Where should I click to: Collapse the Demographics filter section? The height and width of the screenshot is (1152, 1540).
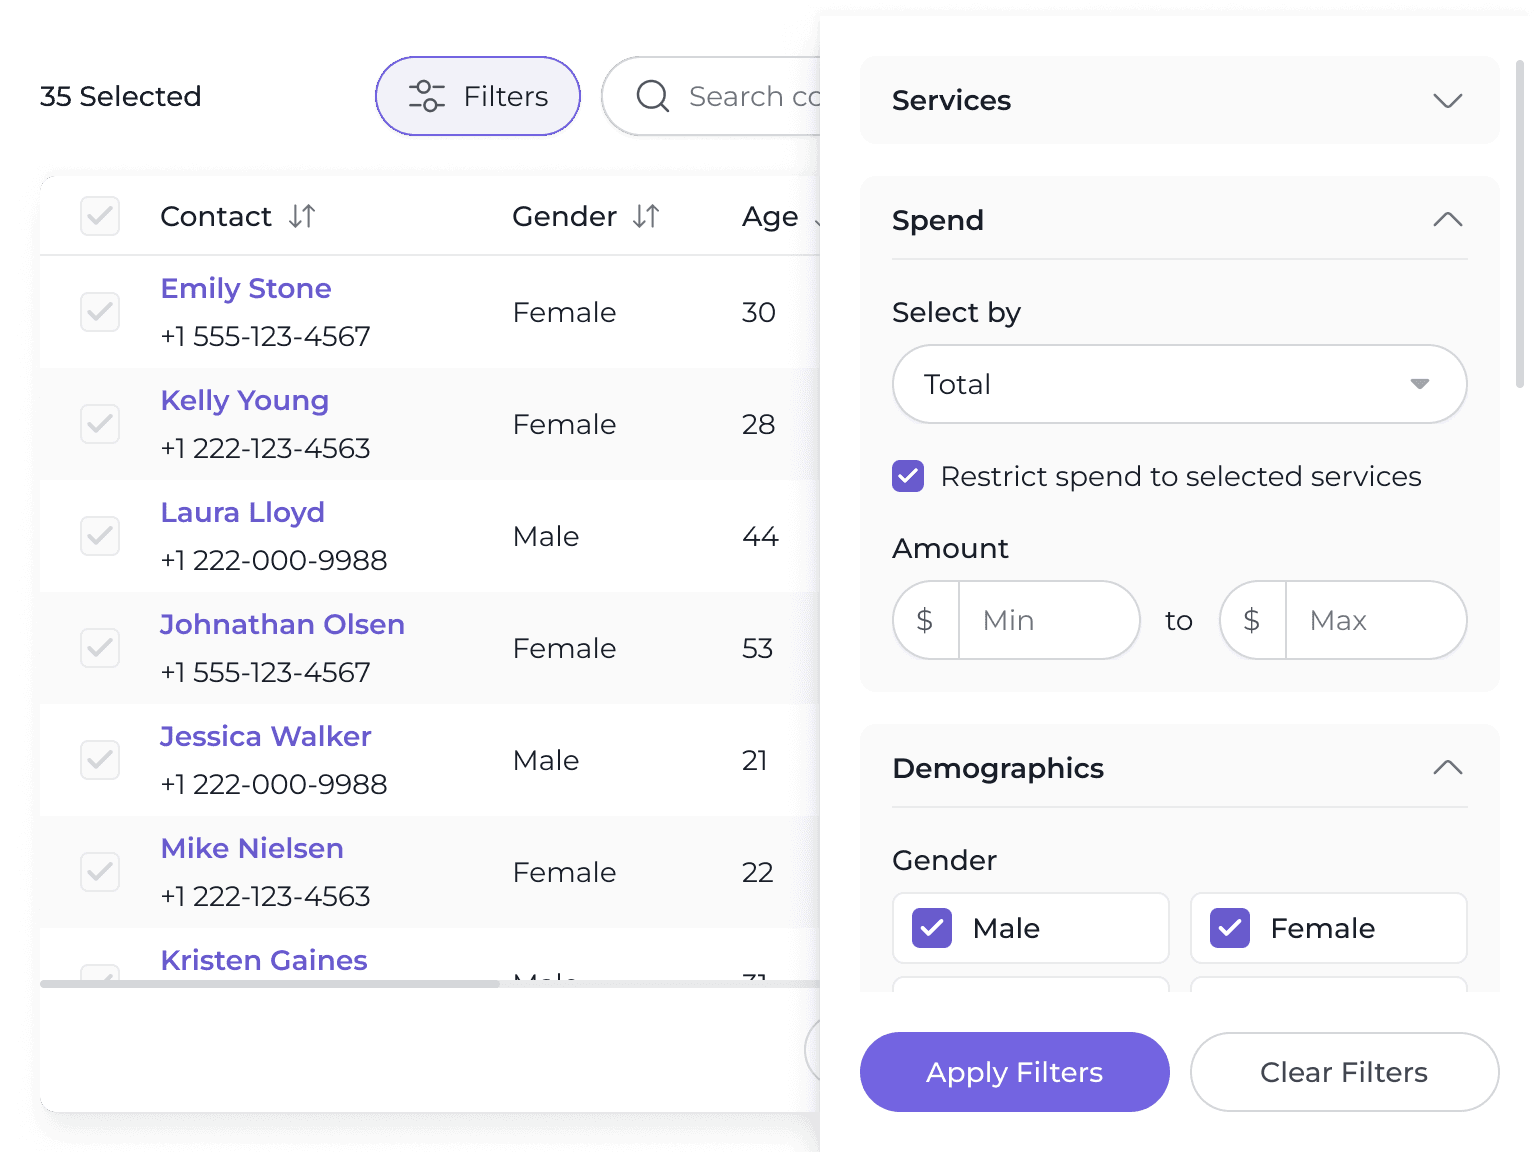1447,768
